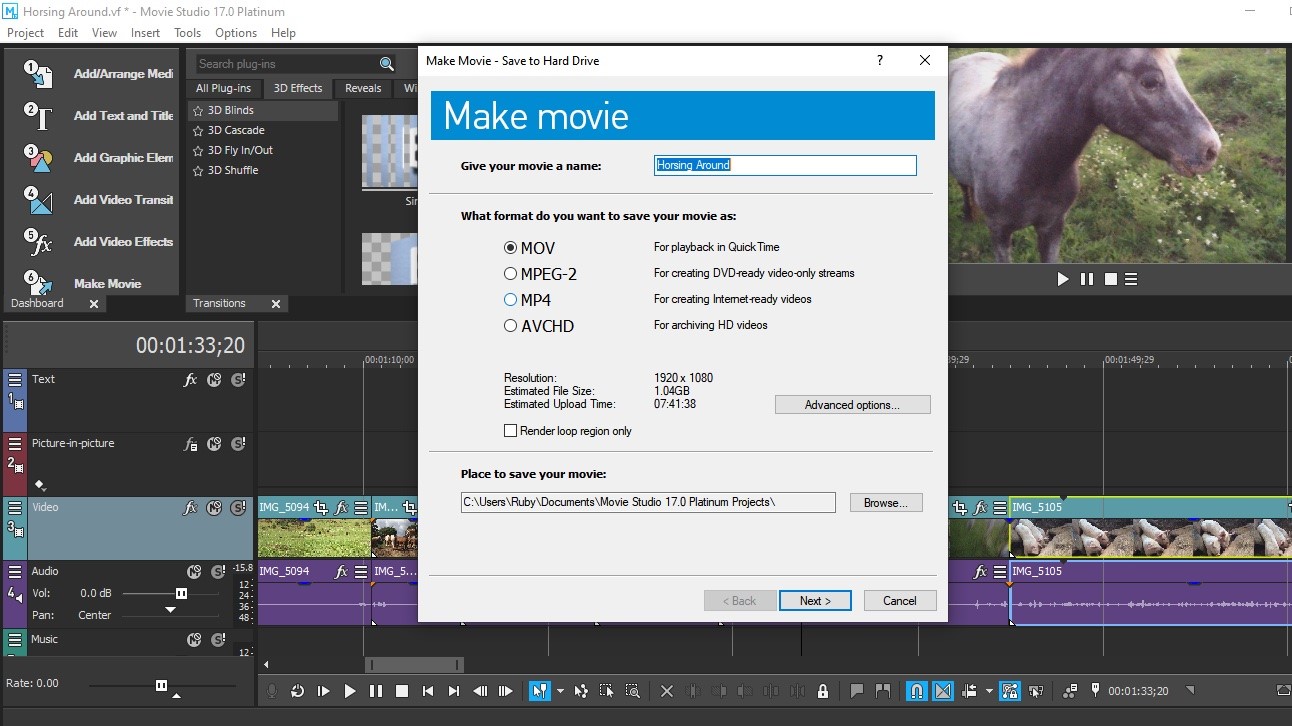Open the preview window menu icon
The width and height of the screenshot is (1292, 726).
coord(1132,279)
